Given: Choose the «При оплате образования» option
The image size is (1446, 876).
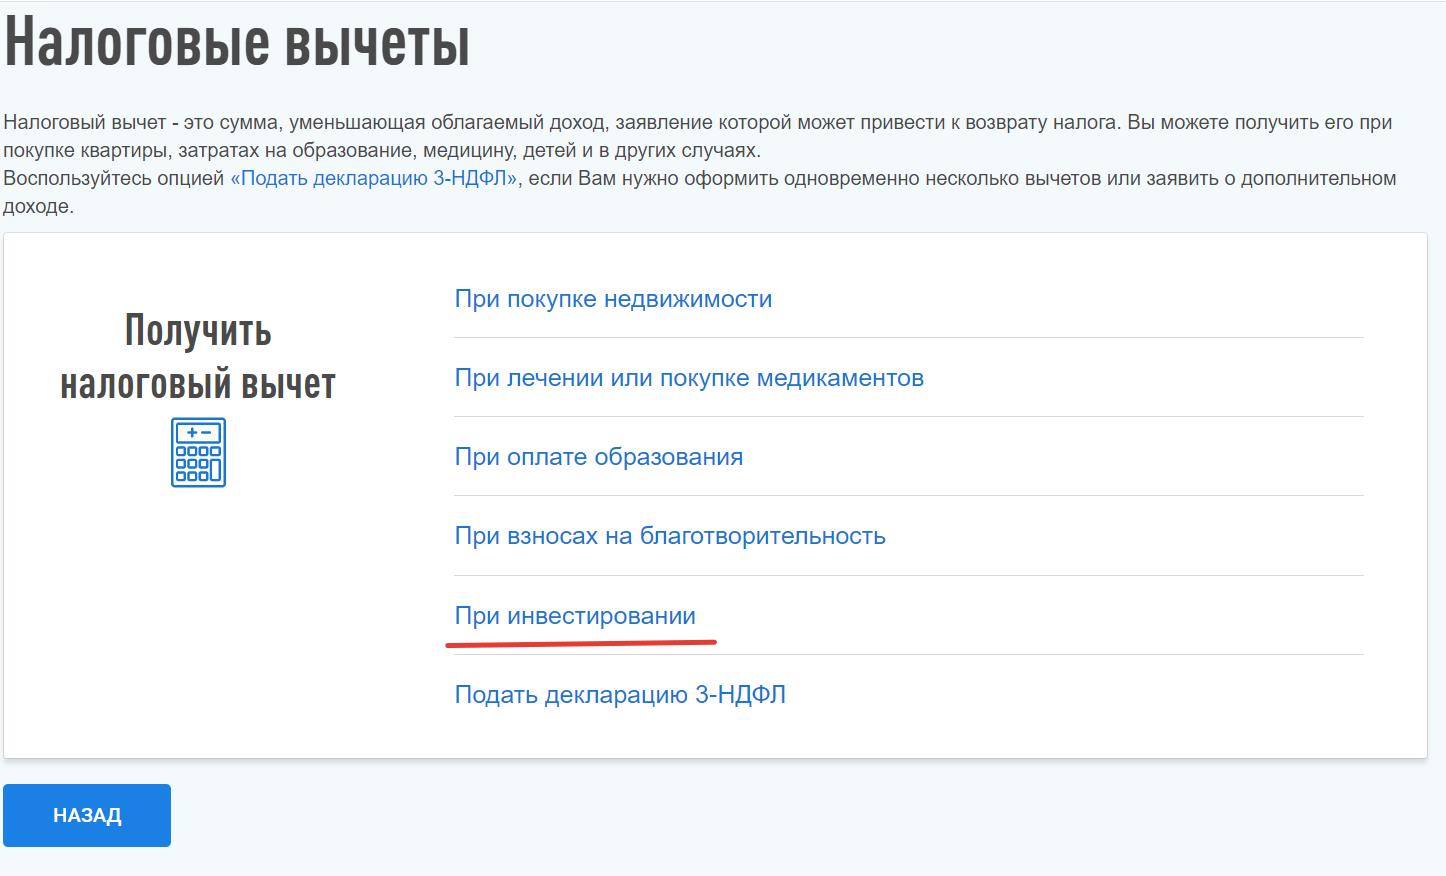Looking at the screenshot, I should tap(598, 457).
